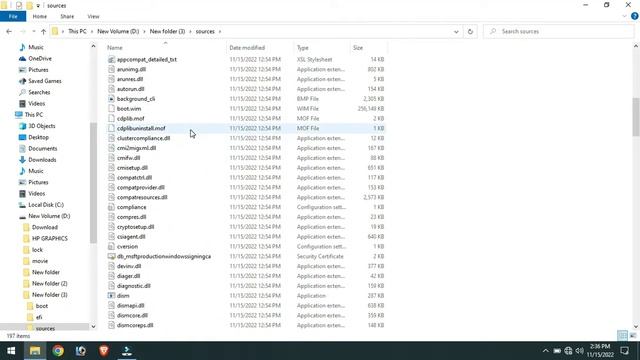Select file name compatresources.dll
Viewport: 640px width, 360px height.
point(142,197)
